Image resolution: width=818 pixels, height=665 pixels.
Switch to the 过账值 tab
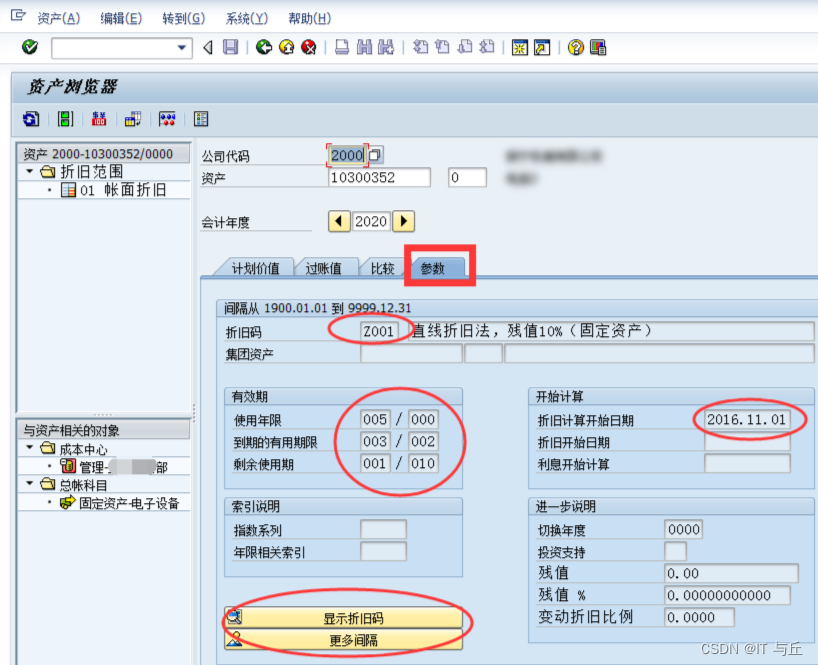pyautogui.click(x=324, y=268)
